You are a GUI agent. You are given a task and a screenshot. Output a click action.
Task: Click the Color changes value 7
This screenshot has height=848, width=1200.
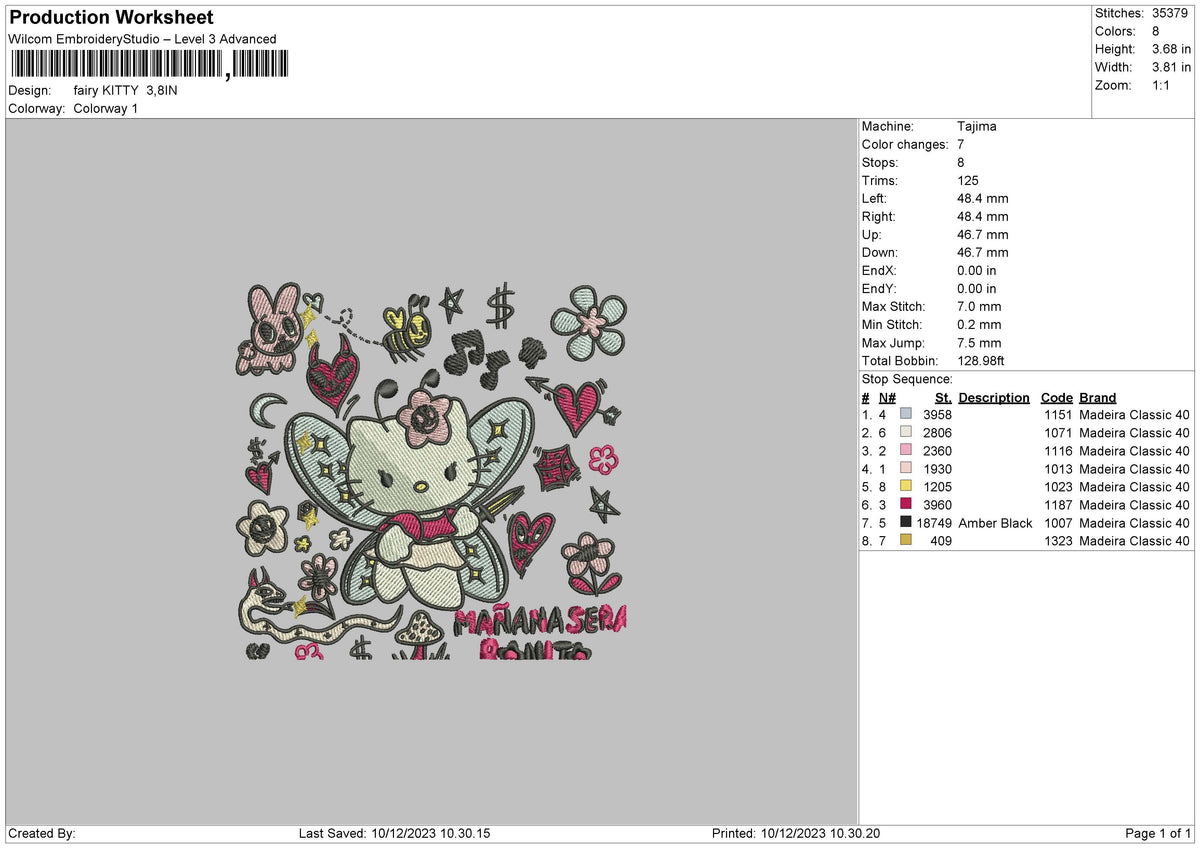pos(961,145)
